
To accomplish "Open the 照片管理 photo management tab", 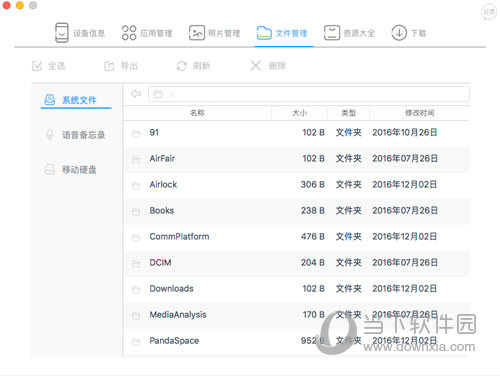I will tap(214, 33).
